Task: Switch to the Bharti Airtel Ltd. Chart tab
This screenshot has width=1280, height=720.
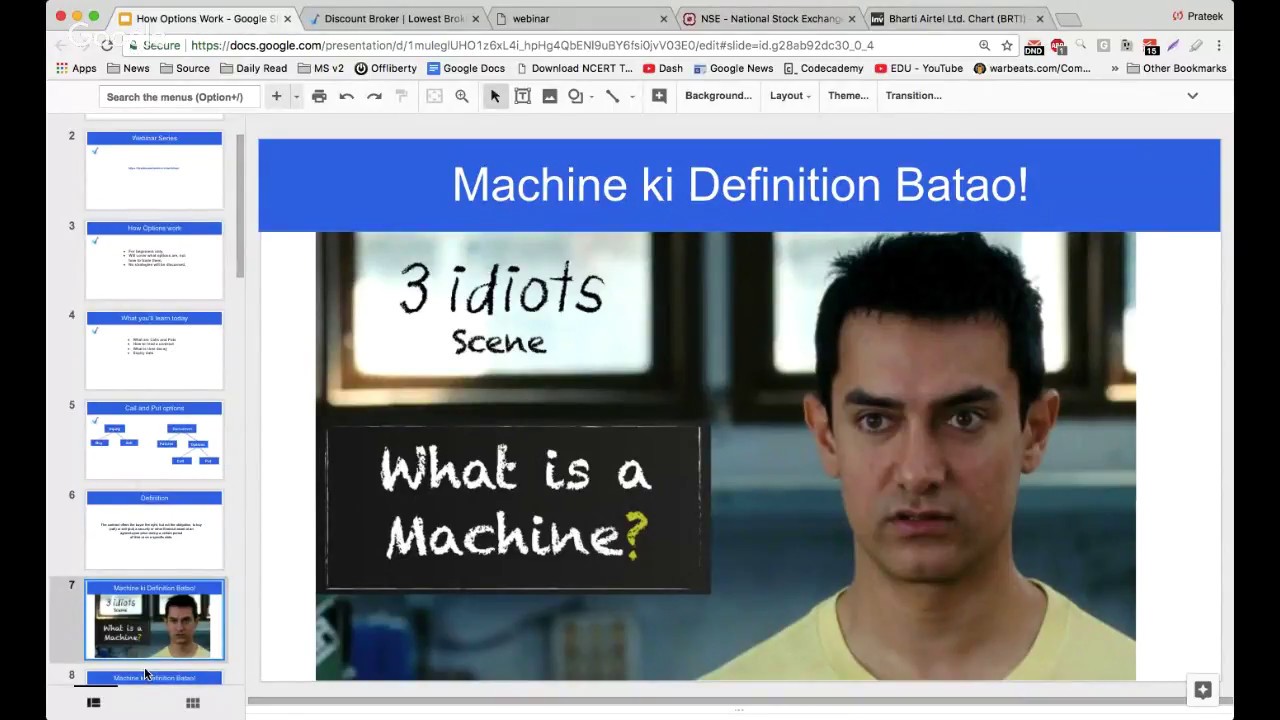Action: pos(957,18)
